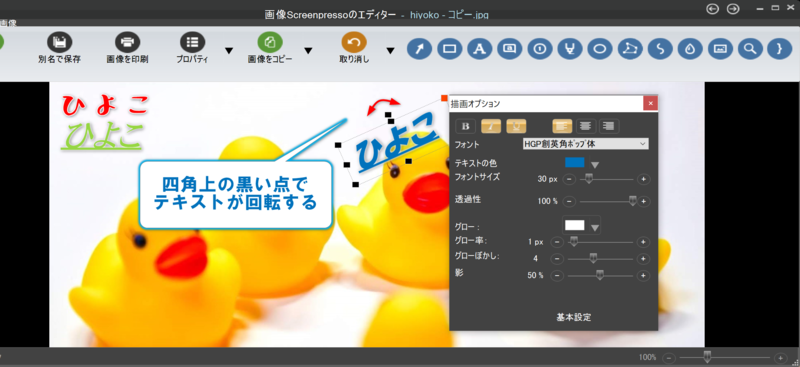The height and width of the screenshot is (367, 800).
Task: Click the 別名で保存 save-as icon
Action: (x=59, y=42)
